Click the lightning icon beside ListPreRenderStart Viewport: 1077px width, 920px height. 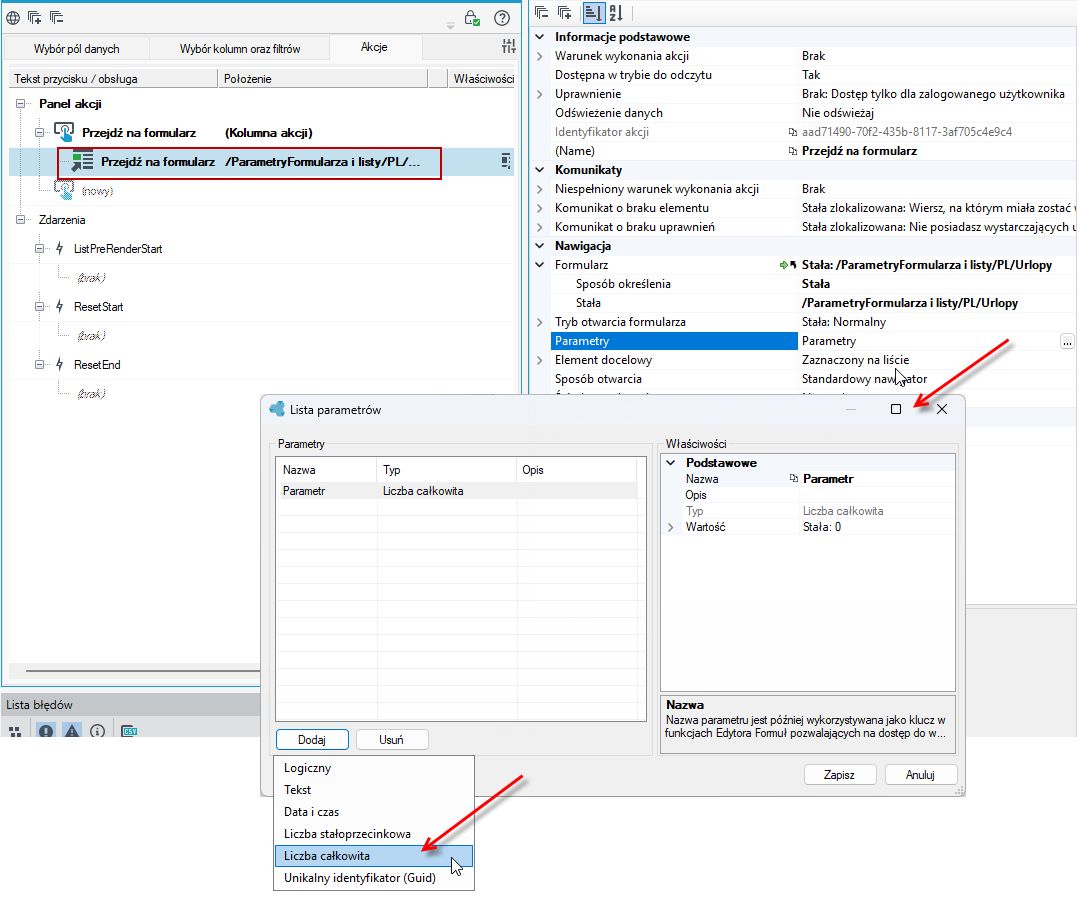[60, 249]
